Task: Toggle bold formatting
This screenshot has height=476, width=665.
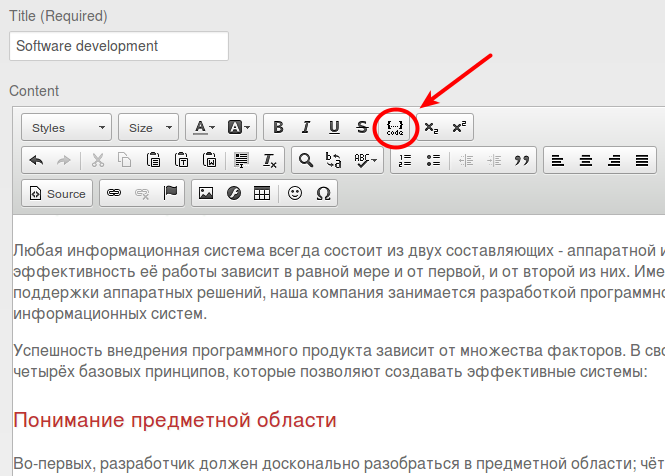Action: coord(278,127)
